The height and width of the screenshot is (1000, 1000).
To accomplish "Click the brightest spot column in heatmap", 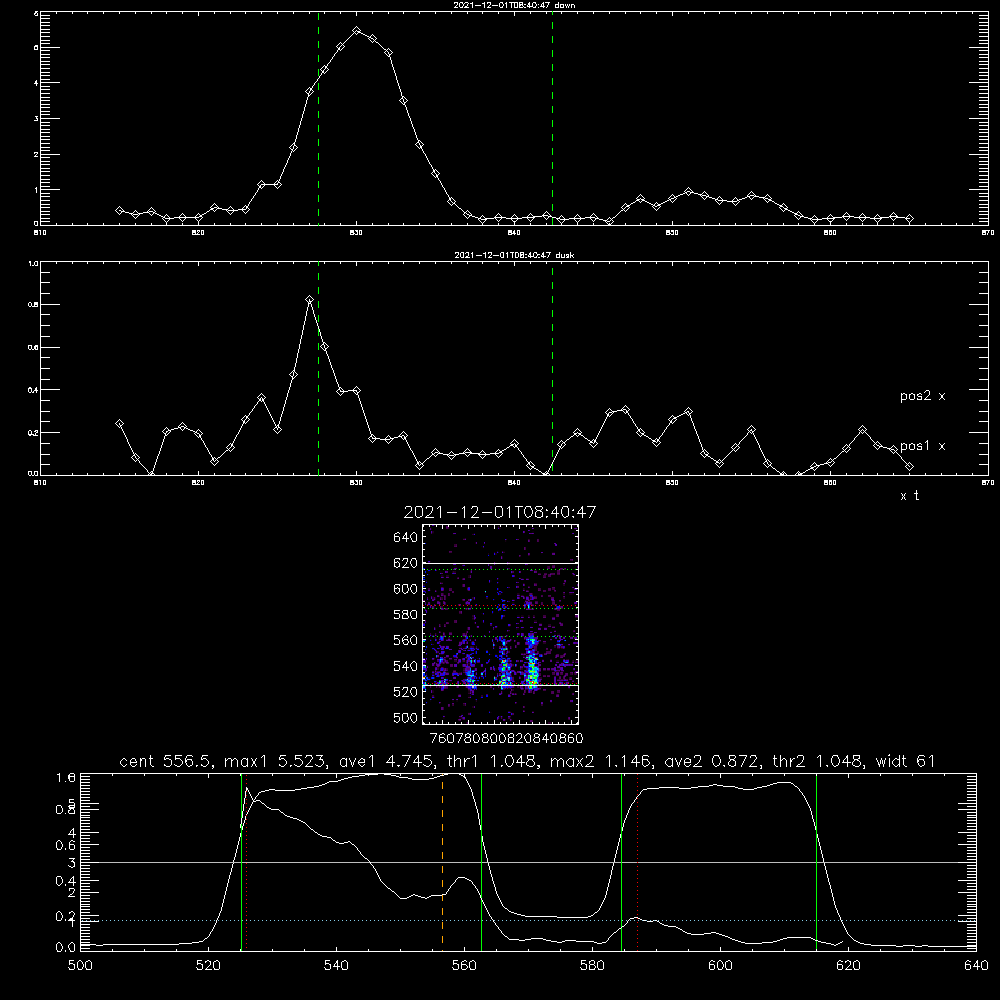I will 532,663.
